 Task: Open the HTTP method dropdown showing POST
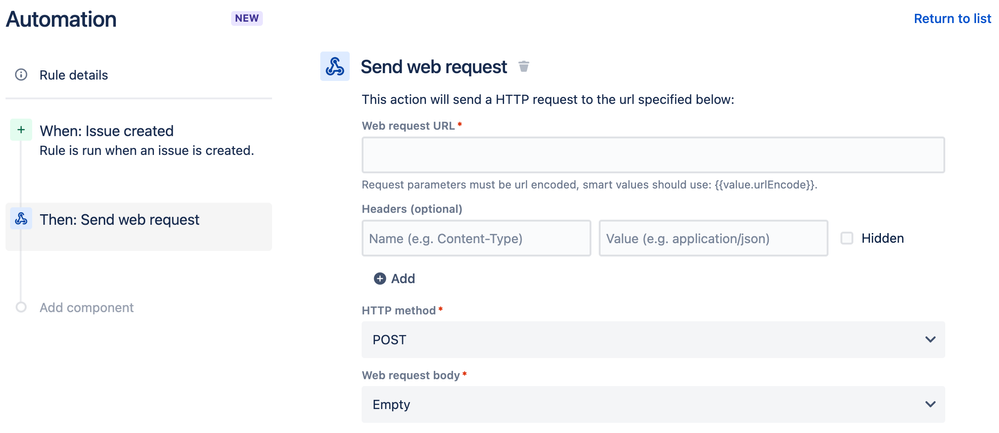(653, 340)
